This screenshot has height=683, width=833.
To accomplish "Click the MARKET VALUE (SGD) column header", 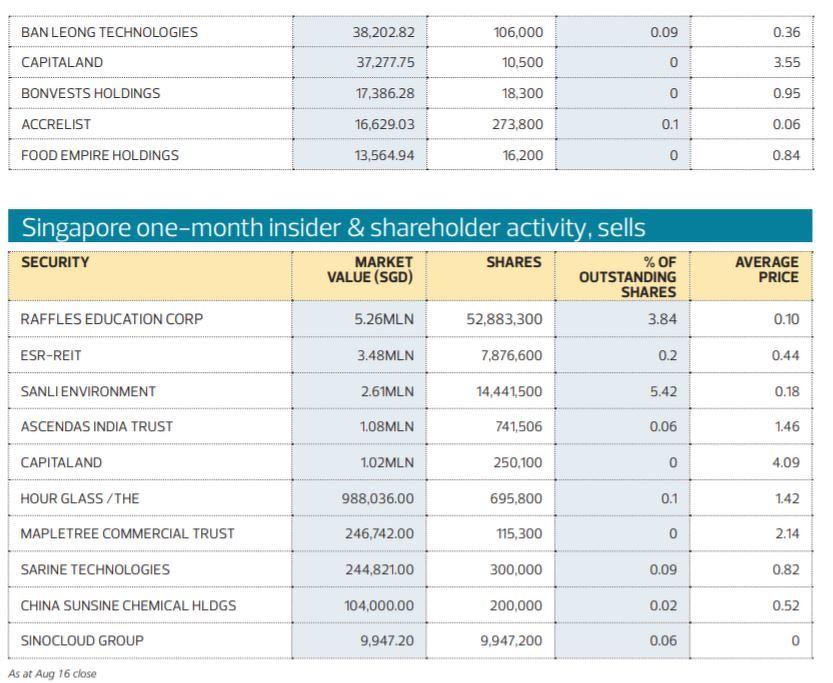I will coord(369,269).
